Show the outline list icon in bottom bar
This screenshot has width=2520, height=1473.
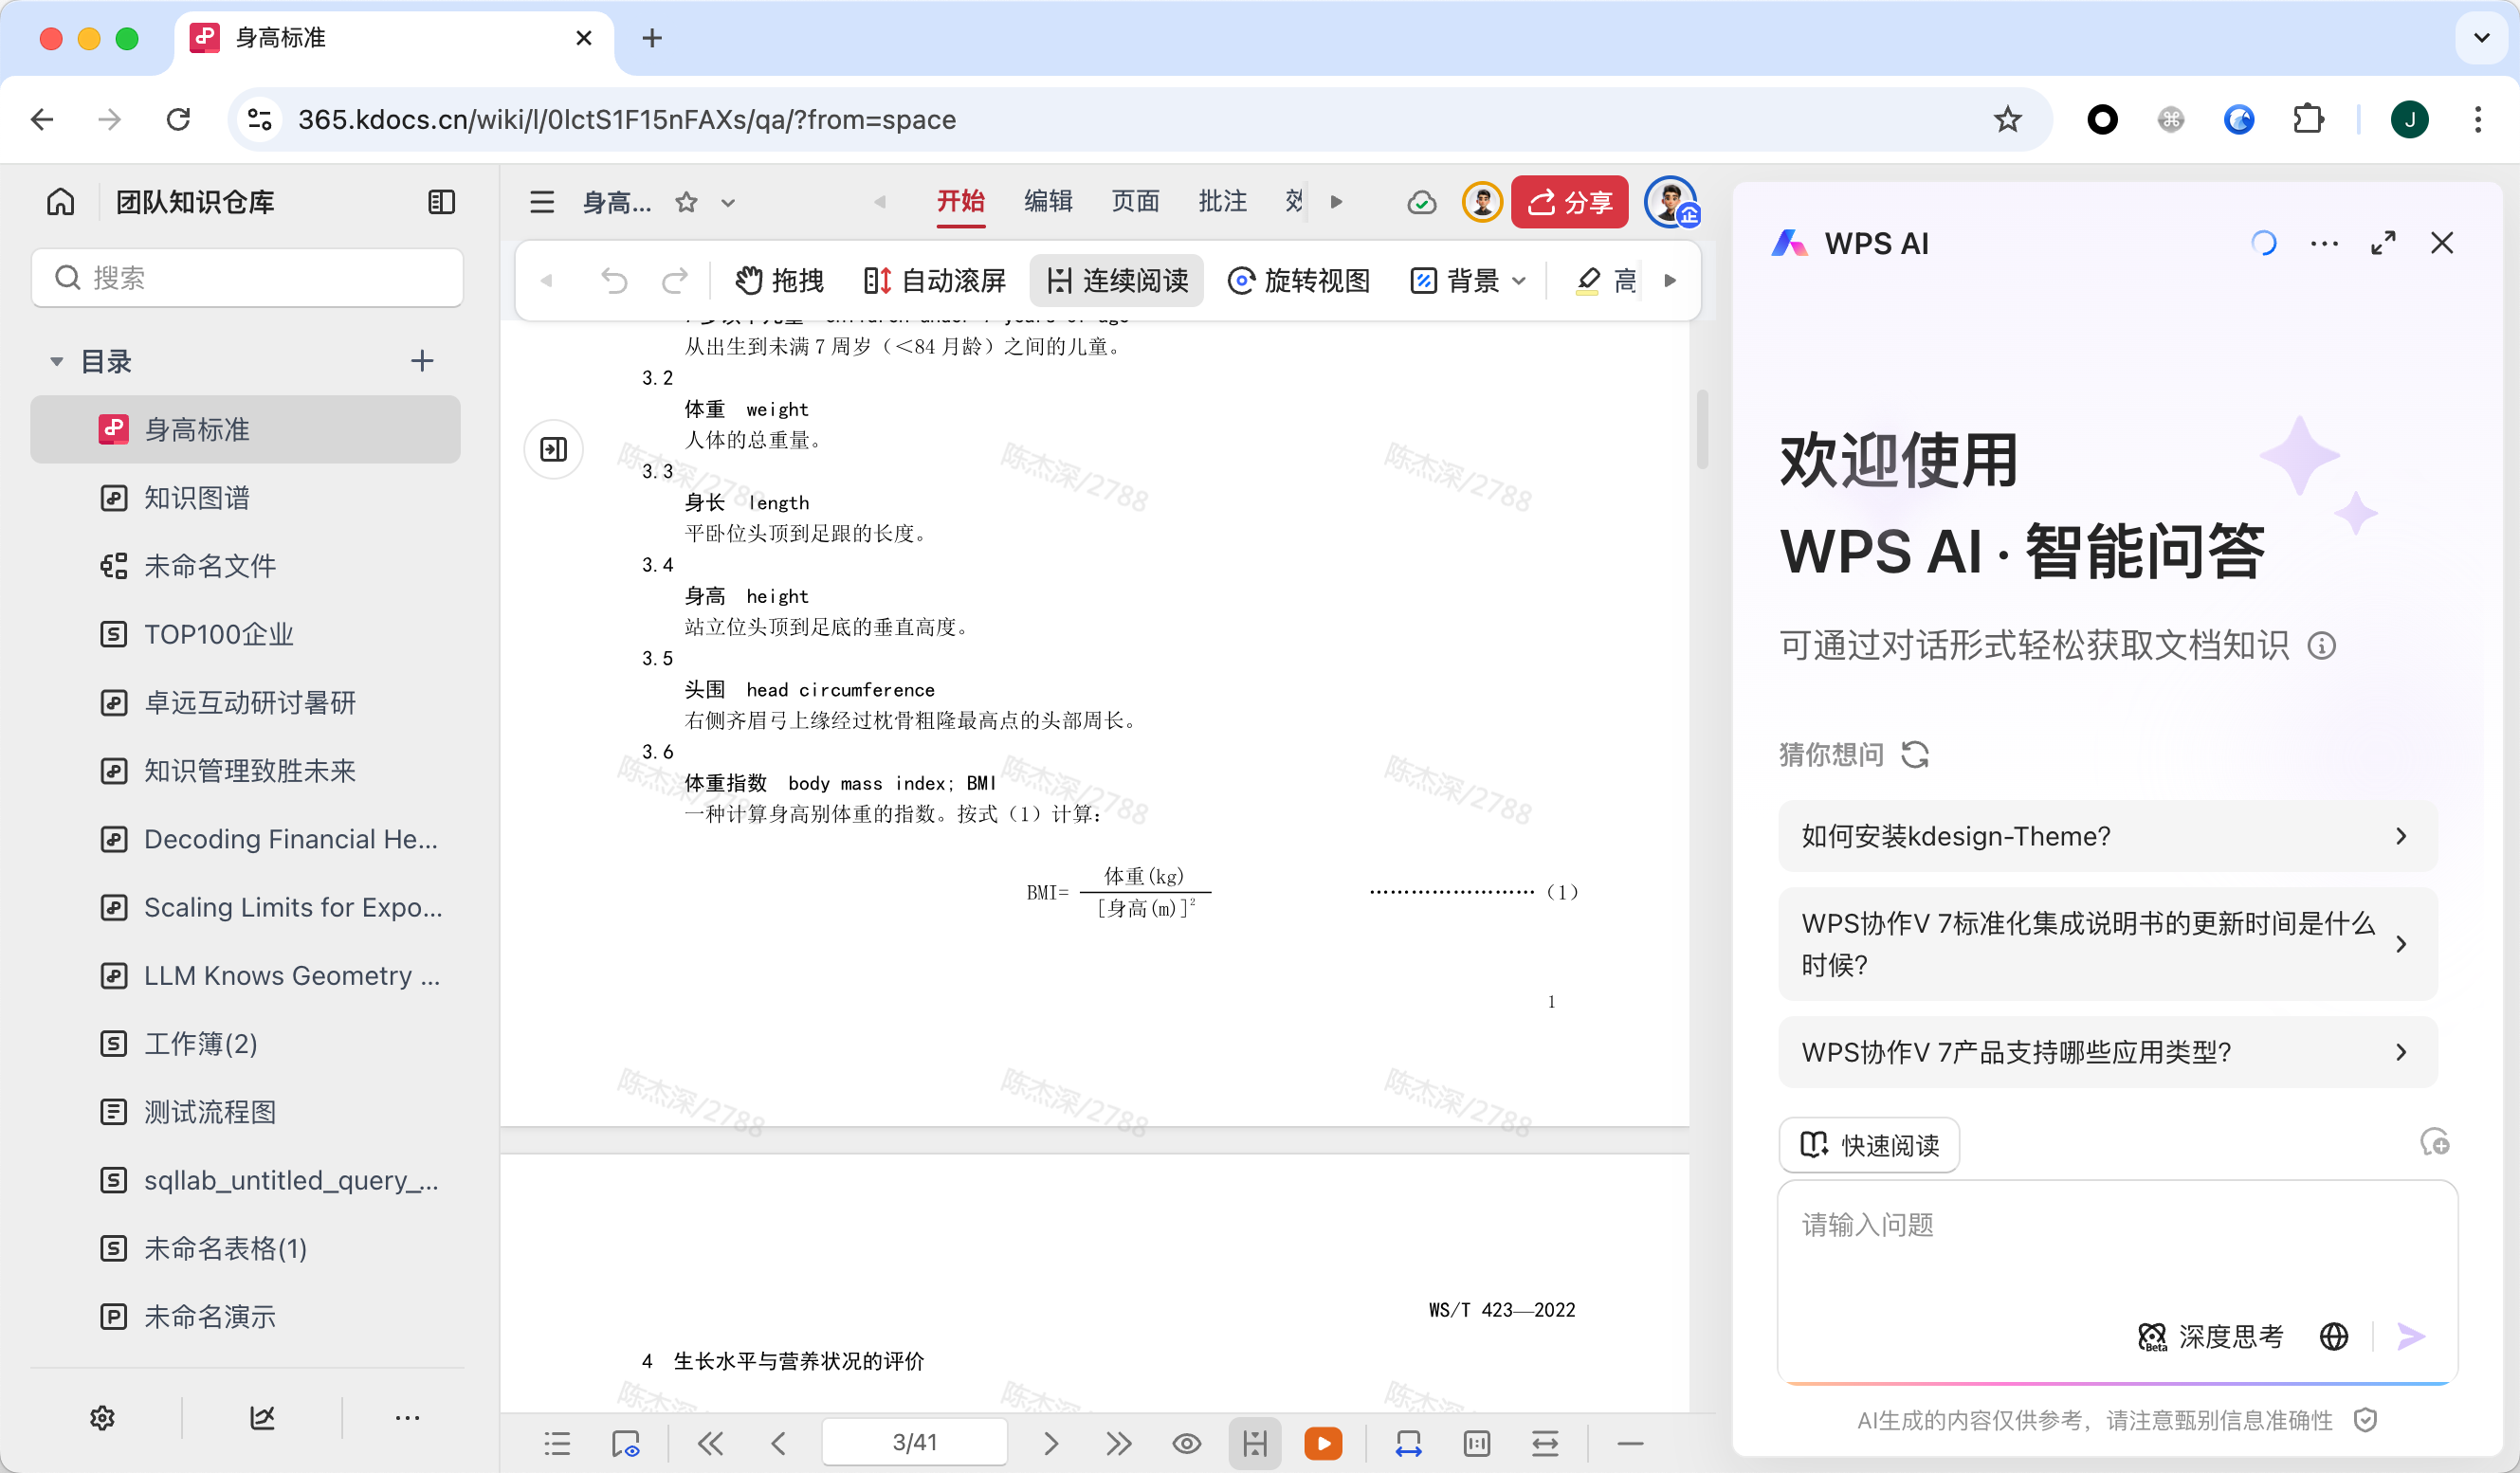point(557,1443)
